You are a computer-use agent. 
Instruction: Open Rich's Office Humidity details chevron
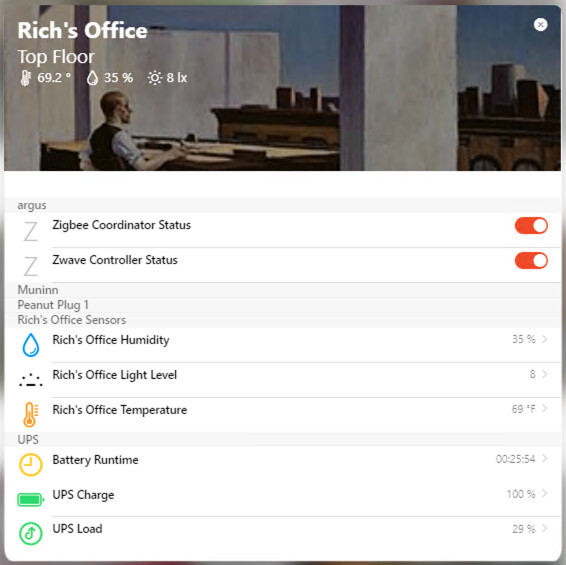[545, 339]
